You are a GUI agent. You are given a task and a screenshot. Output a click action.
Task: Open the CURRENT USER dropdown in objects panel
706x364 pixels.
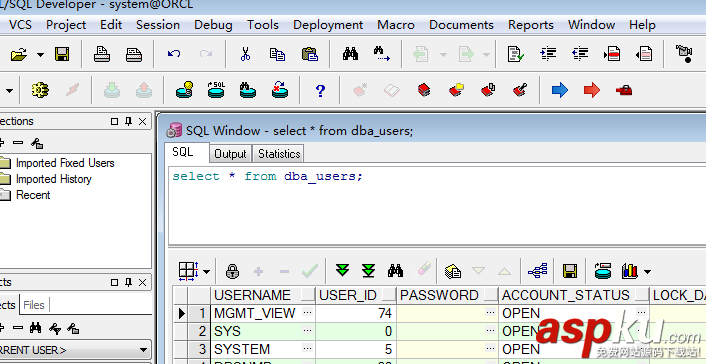click(144, 350)
